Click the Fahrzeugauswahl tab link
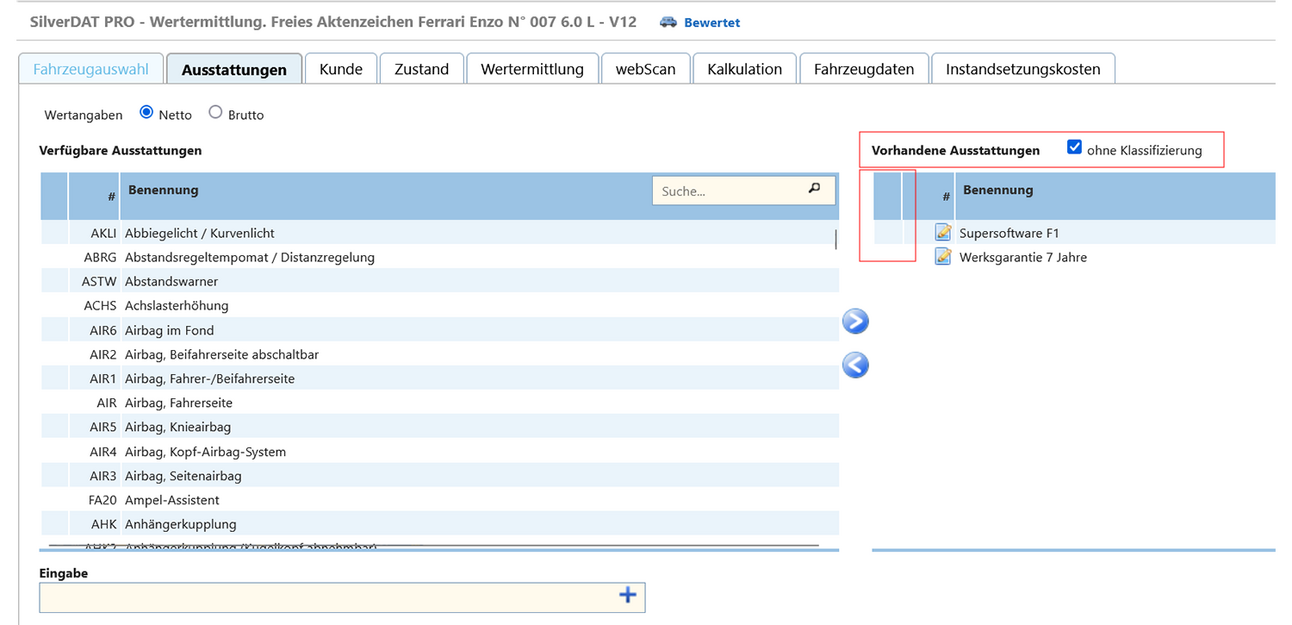The image size is (1292, 625). (91, 69)
